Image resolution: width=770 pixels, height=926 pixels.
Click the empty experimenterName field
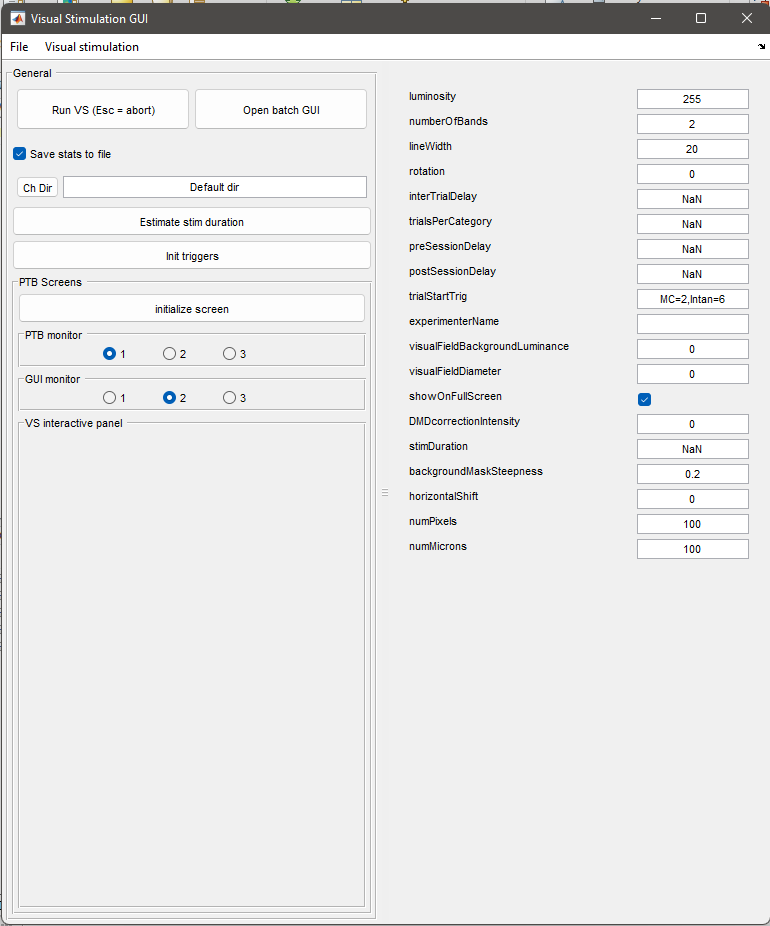tap(693, 324)
